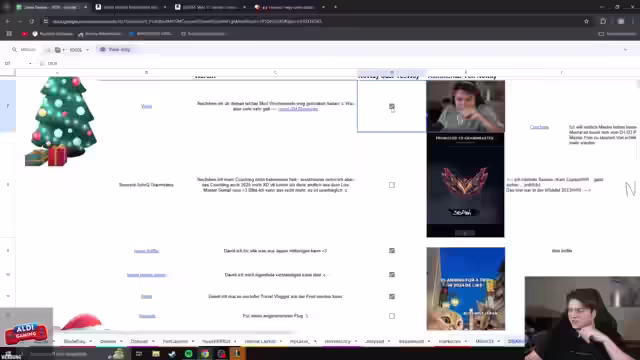Open the orange app icon on the taskbar

[x=237, y=354]
